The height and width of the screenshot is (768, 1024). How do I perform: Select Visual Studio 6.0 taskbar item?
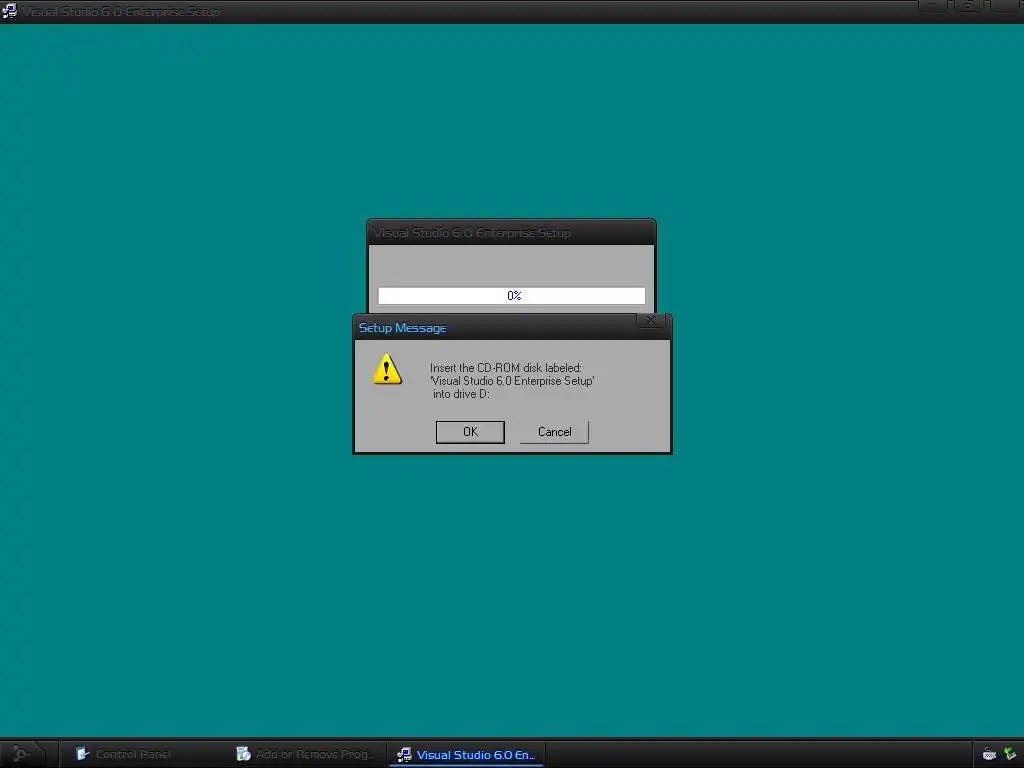click(x=466, y=754)
